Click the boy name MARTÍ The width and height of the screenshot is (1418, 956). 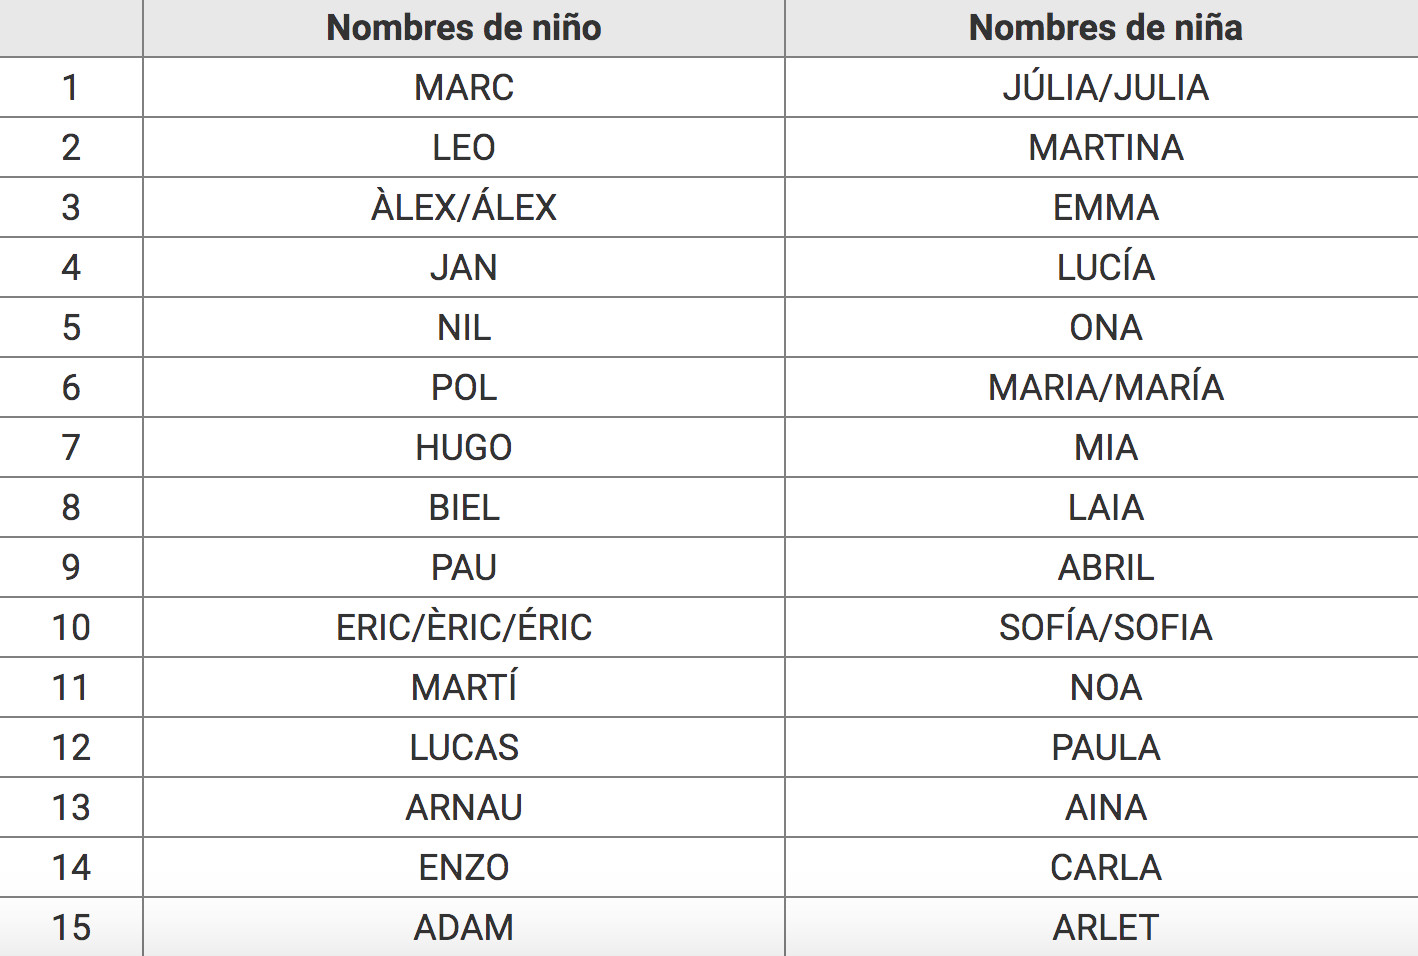pos(464,688)
